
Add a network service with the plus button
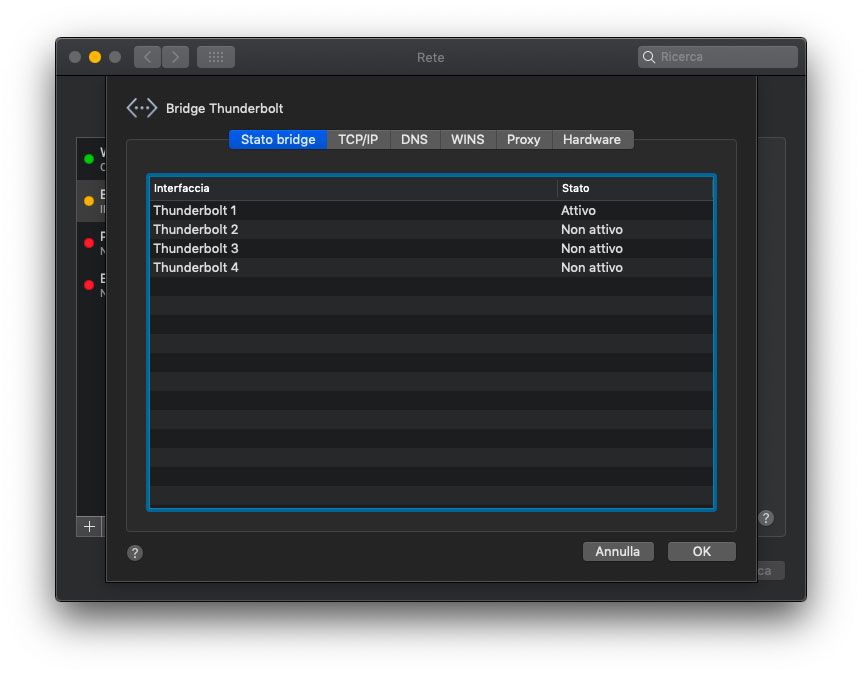pos(89,527)
